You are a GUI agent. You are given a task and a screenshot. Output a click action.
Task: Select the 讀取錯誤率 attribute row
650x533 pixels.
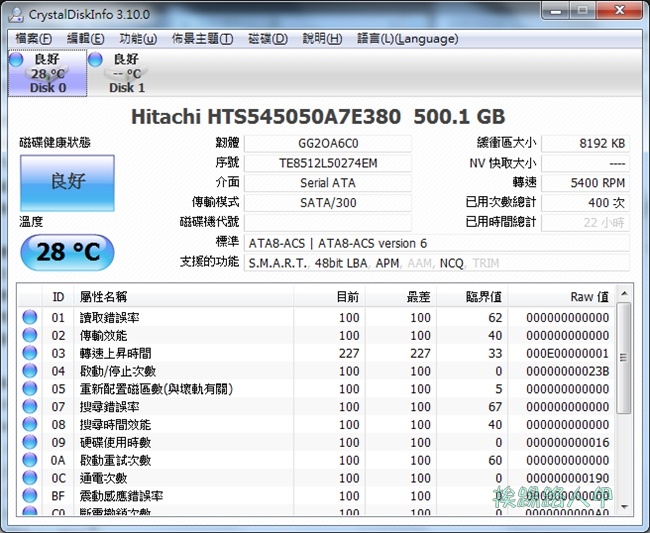pos(317,317)
